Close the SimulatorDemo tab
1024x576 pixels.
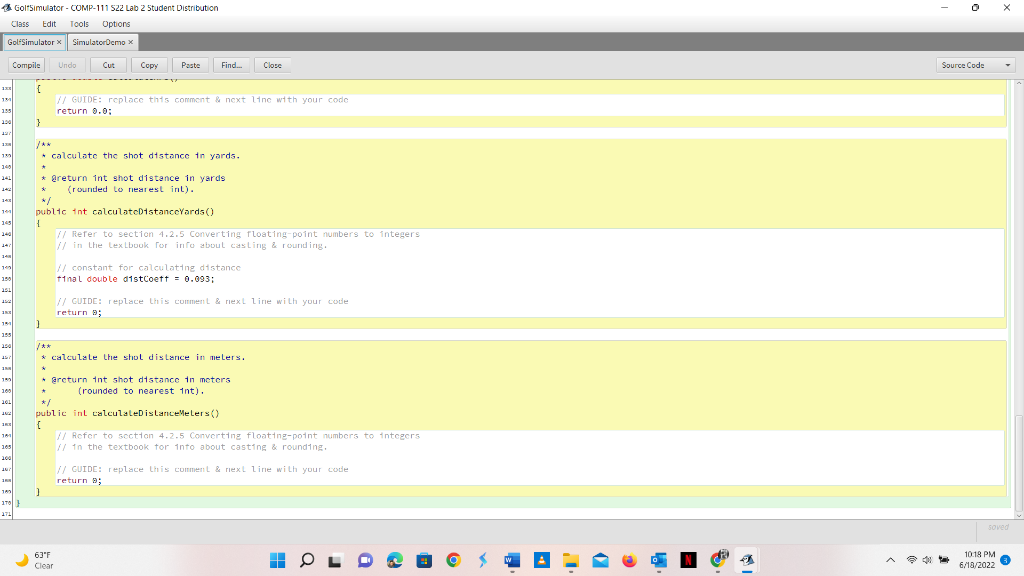131,42
